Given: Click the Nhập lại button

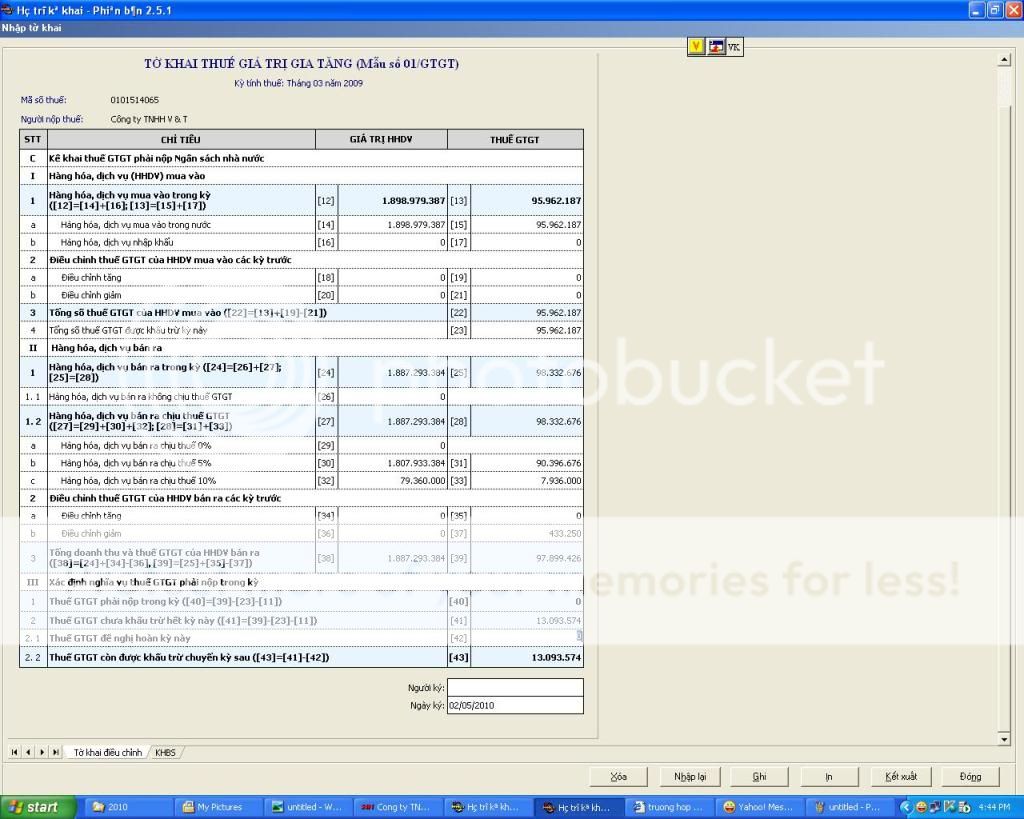Looking at the screenshot, I should 689,776.
